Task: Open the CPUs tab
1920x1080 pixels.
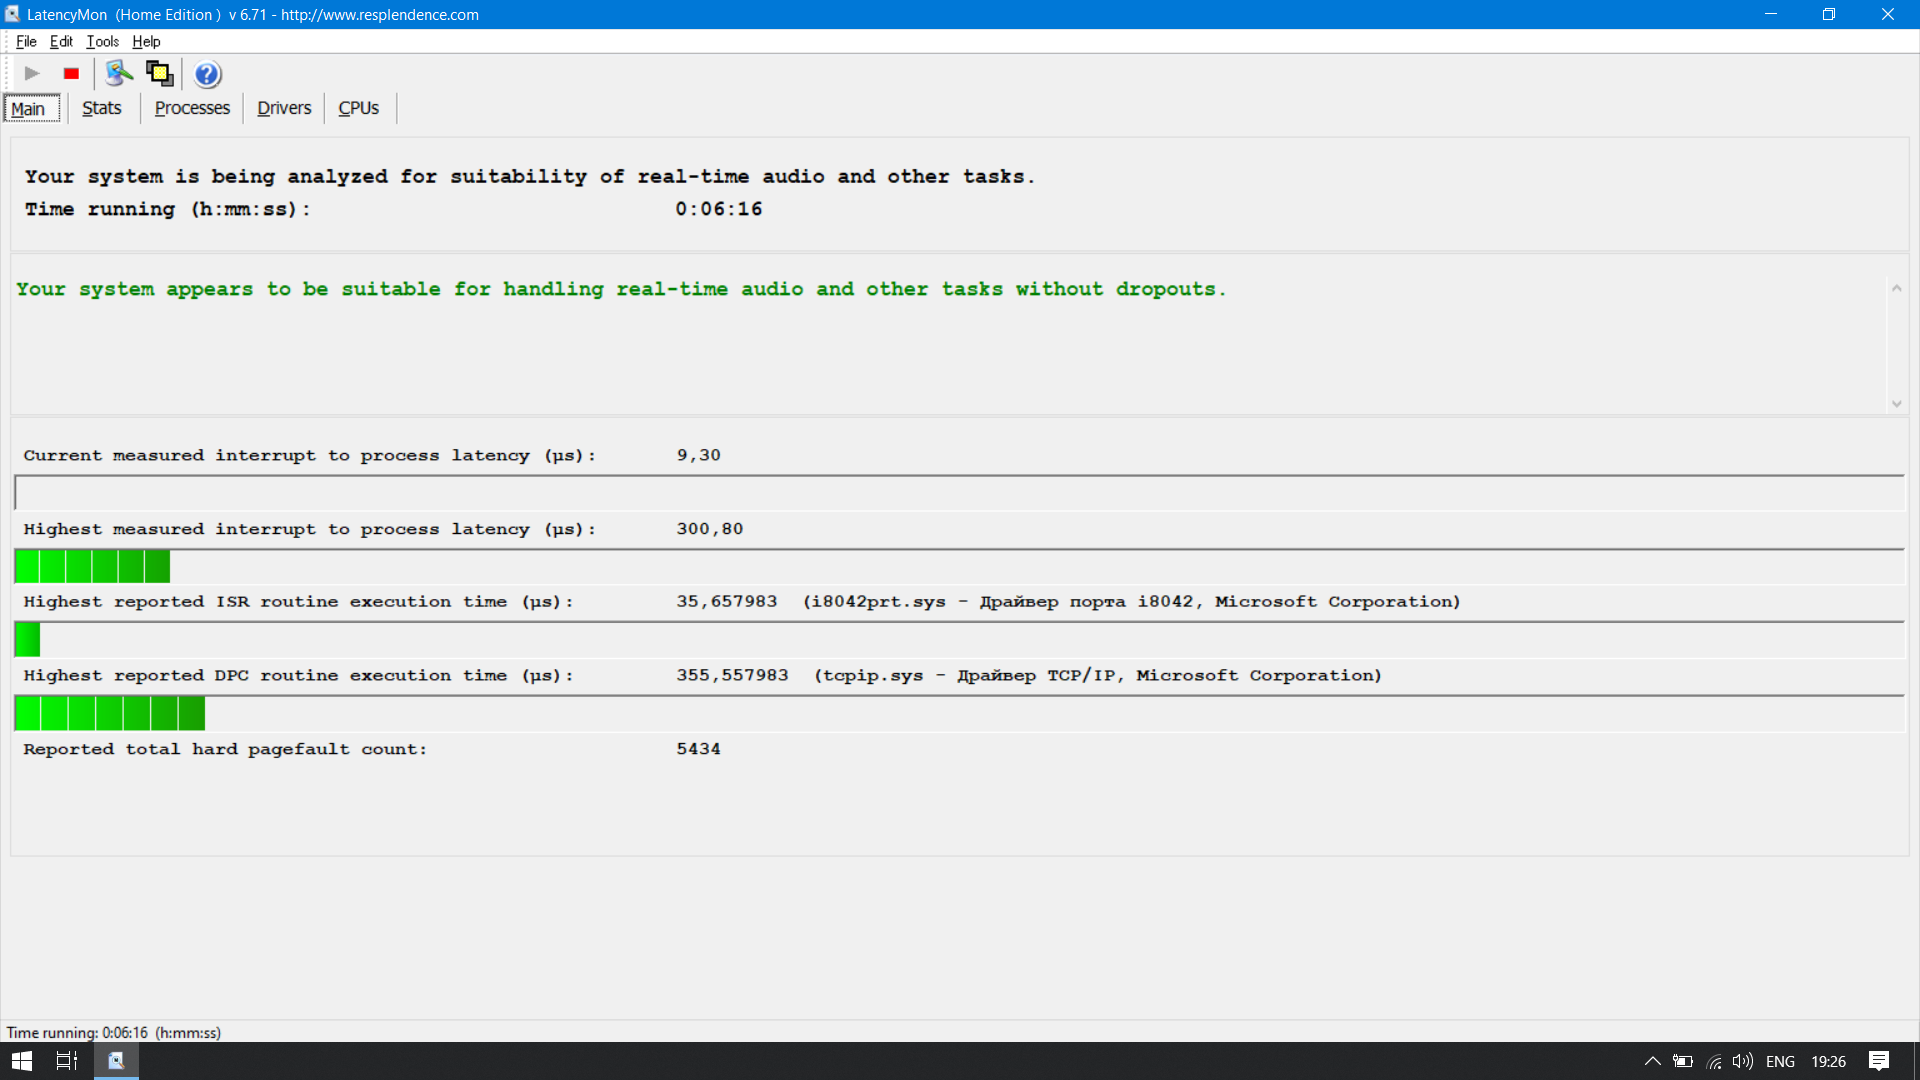Action: pyautogui.click(x=358, y=108)
